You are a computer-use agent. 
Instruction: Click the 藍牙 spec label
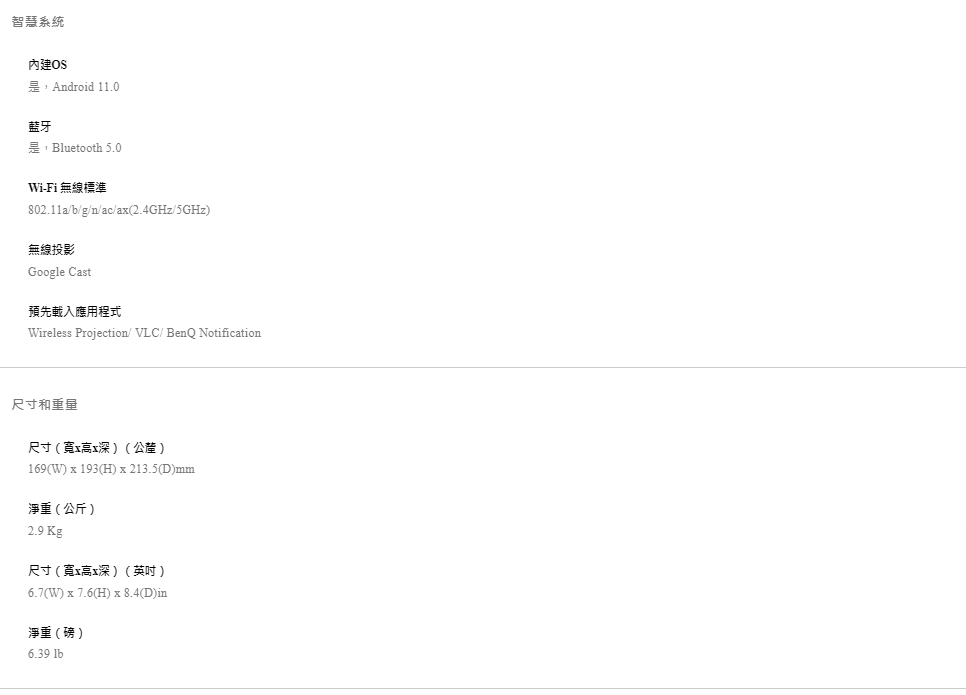coord(39,127)
